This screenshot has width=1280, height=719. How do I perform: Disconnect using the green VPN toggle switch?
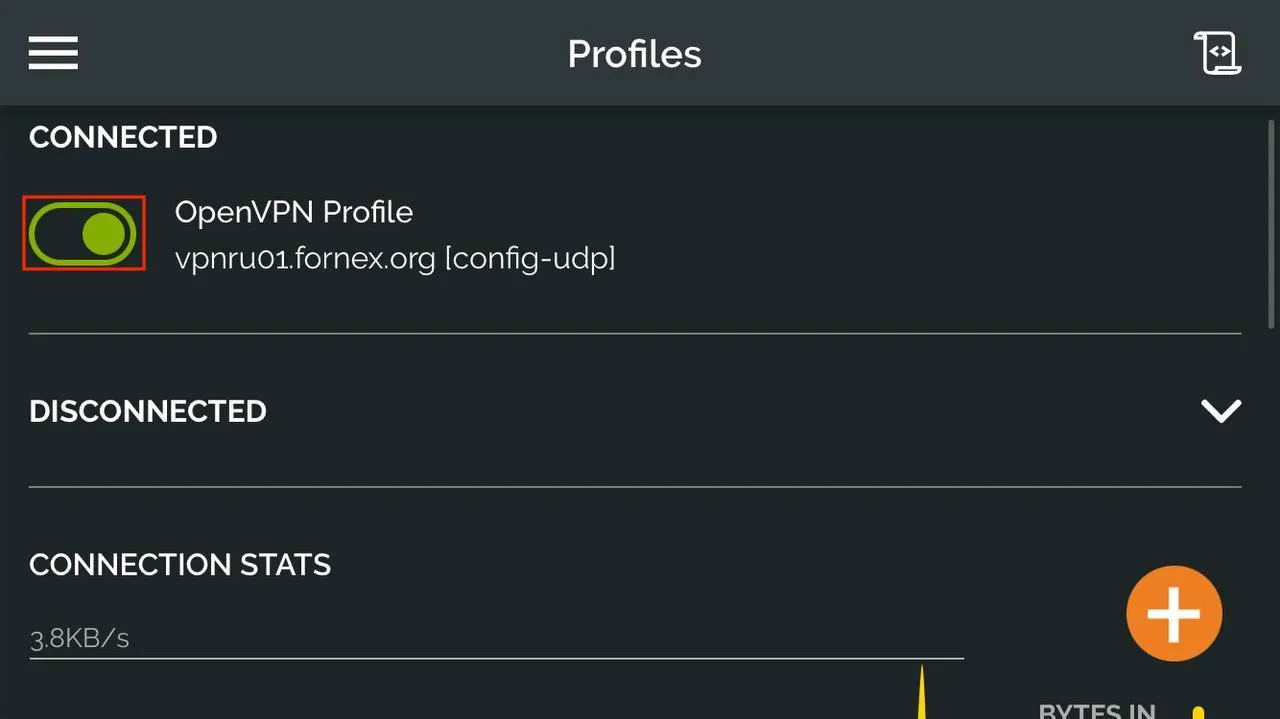[x=84, y=233]
